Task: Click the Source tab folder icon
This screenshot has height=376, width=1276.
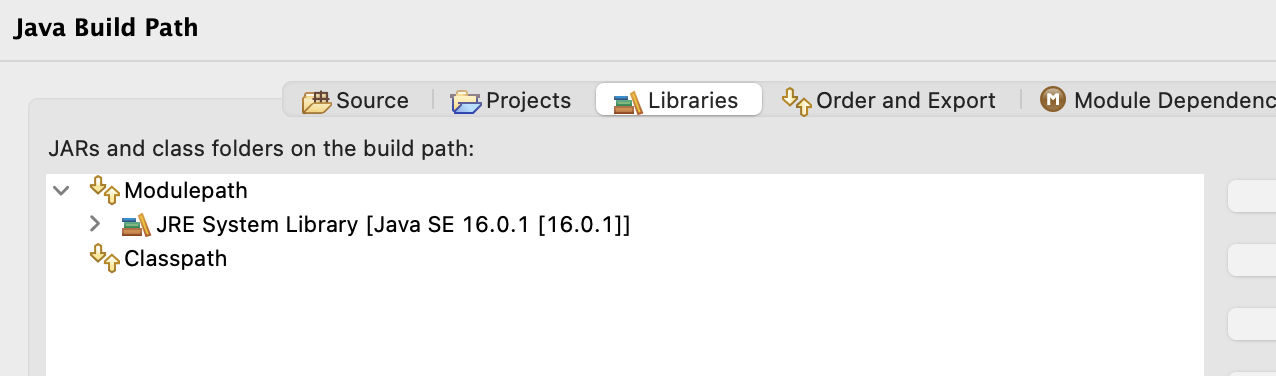Action: tap(316, 101)
